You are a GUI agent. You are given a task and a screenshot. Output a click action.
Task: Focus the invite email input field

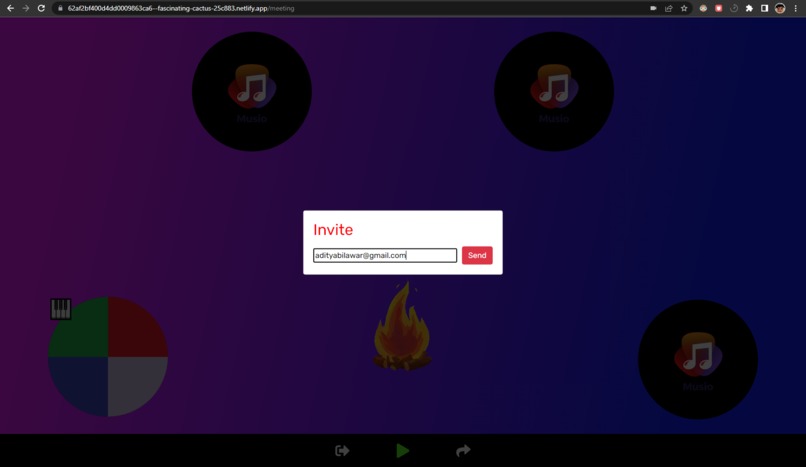pos(385,255)
